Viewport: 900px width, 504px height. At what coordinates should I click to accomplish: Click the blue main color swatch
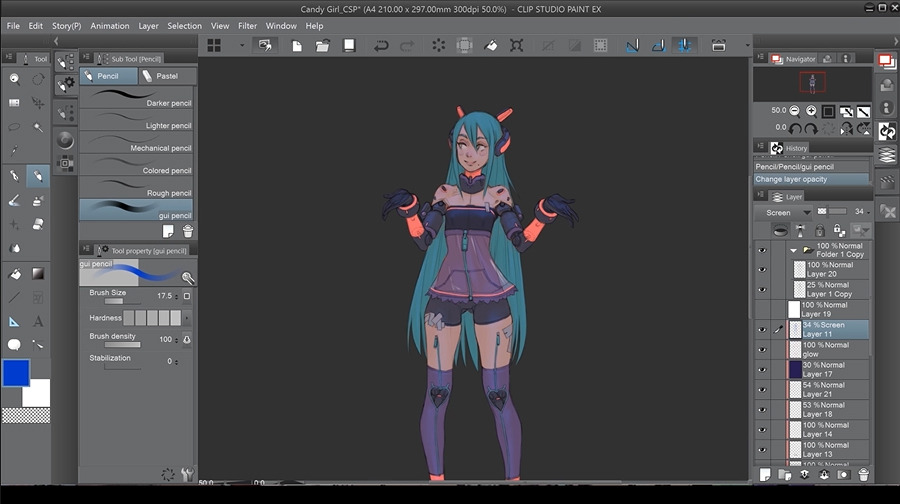(x=16, y=373)
